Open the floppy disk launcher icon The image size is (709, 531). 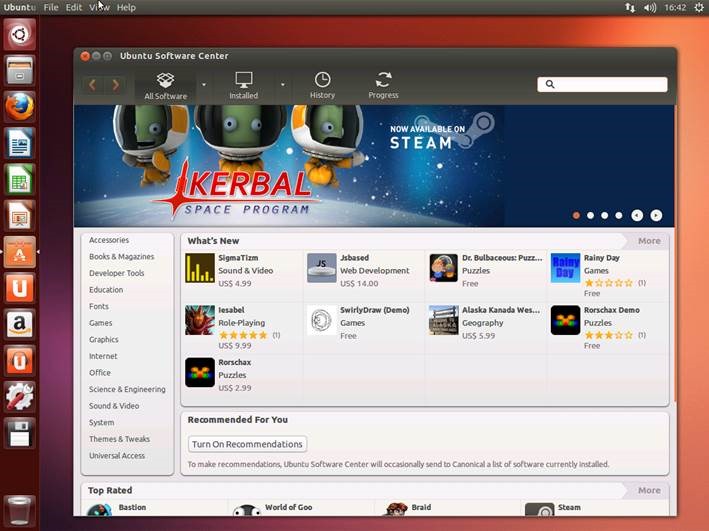pyautogui.click(x=19, y=433)
